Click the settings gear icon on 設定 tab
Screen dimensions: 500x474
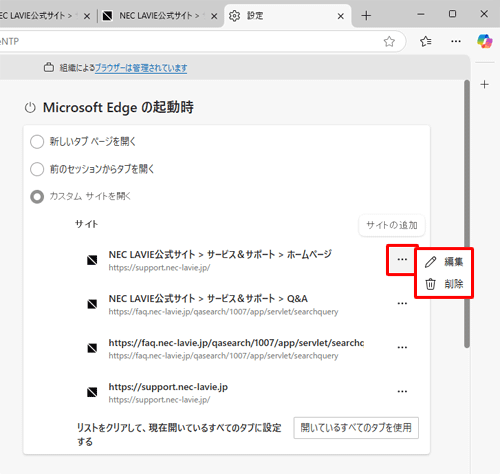click(x=234, y=16)
